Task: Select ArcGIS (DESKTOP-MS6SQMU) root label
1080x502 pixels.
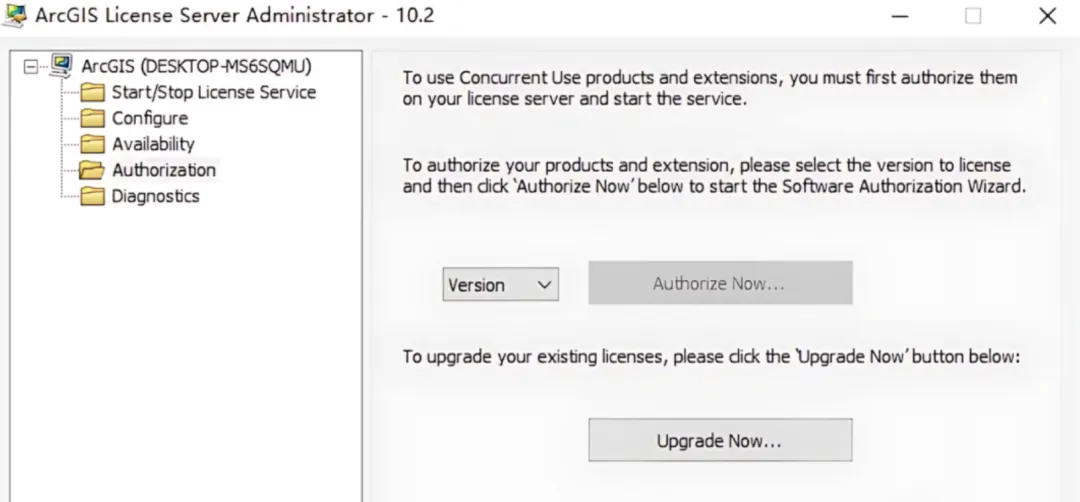Action: pyautogui.click(x=196, y=66)
